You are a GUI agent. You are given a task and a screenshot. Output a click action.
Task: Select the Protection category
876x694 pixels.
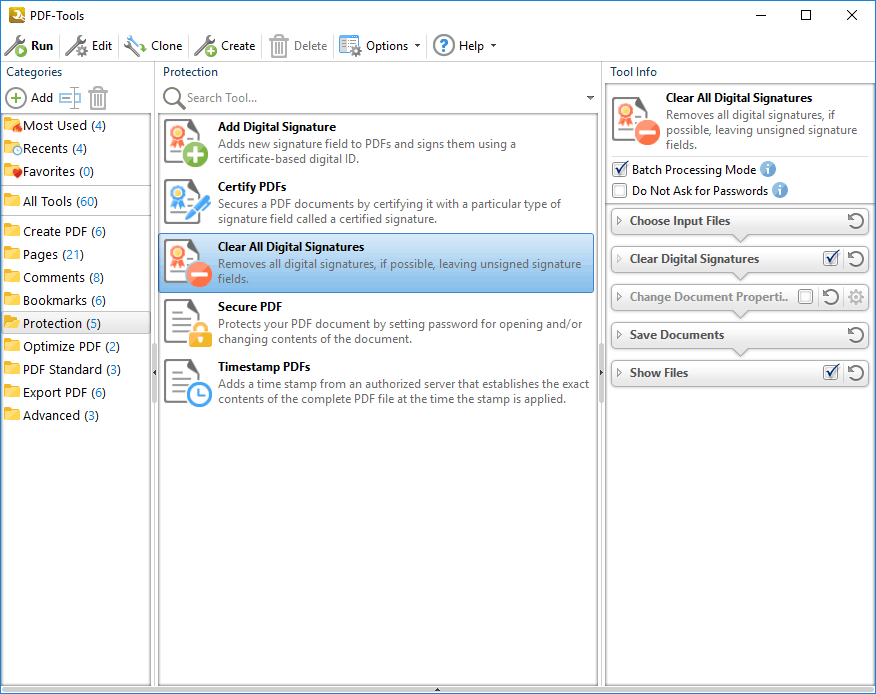point(76,323)
